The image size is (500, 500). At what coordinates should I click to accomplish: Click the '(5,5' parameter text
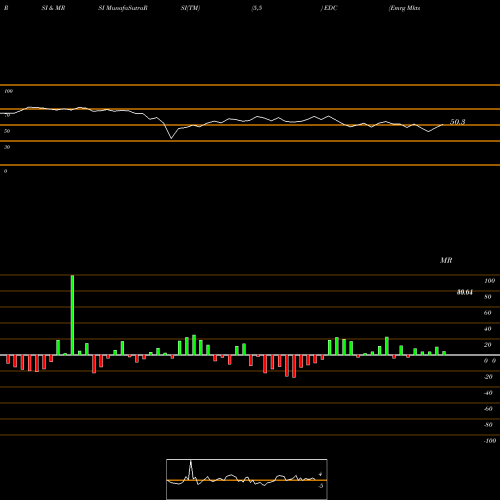click(257, 8)
